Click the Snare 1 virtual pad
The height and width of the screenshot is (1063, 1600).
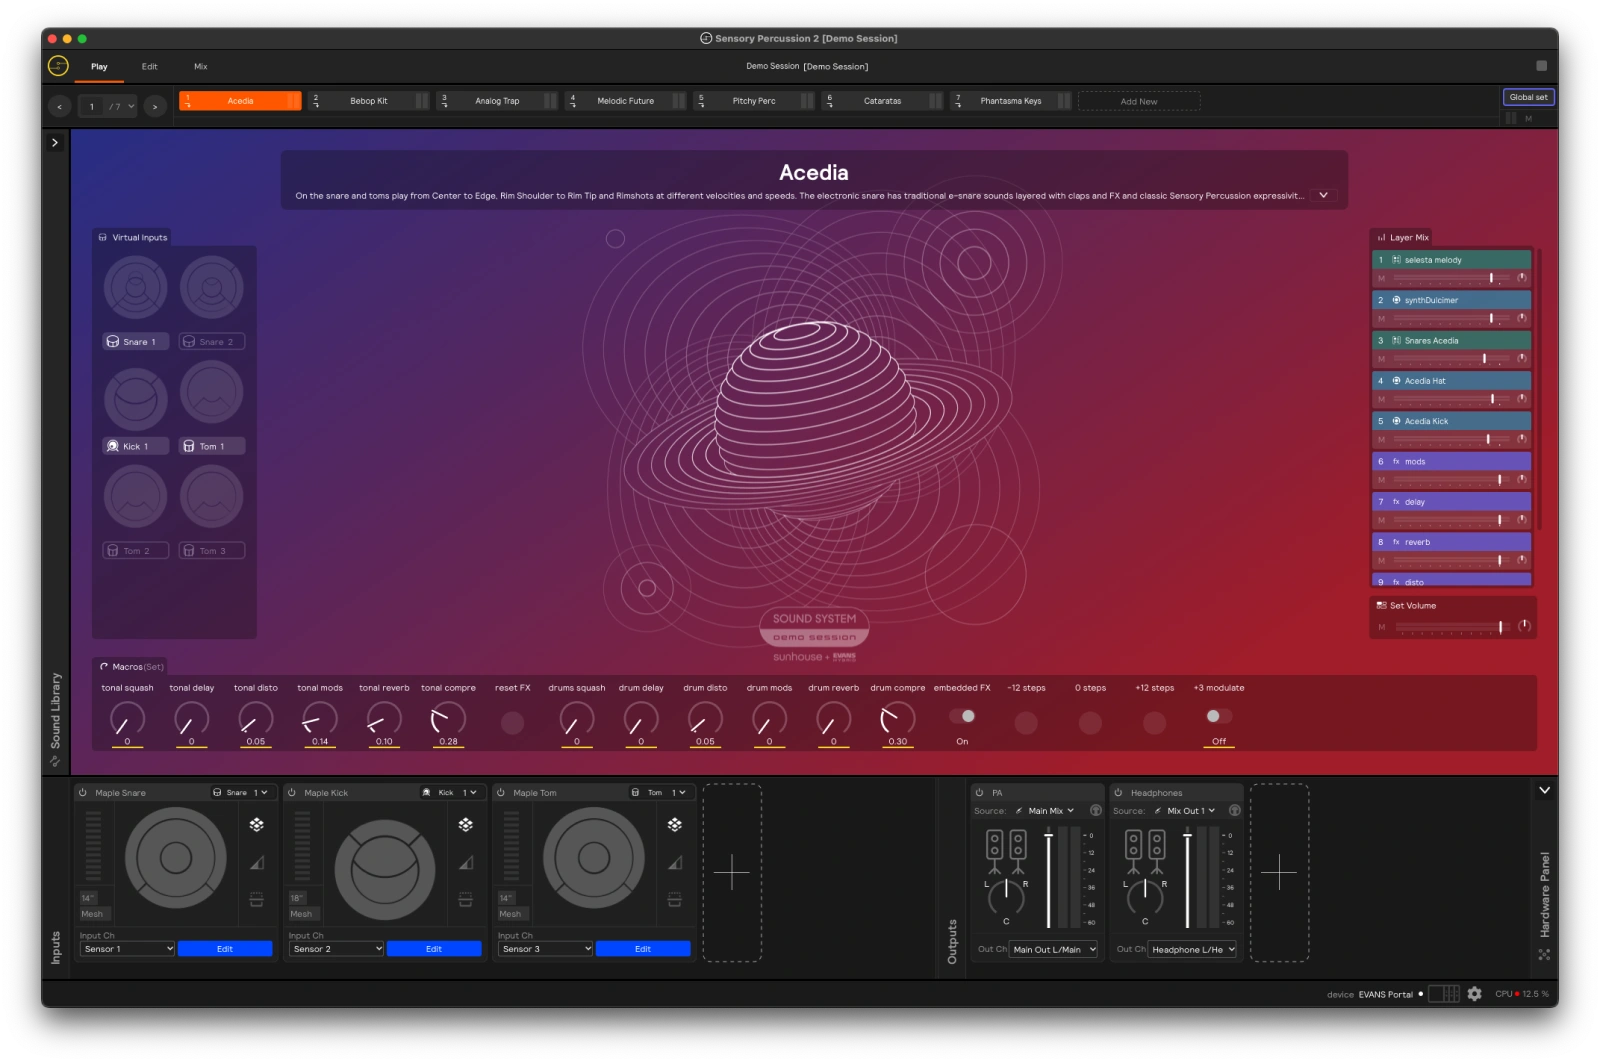(136, 288)
